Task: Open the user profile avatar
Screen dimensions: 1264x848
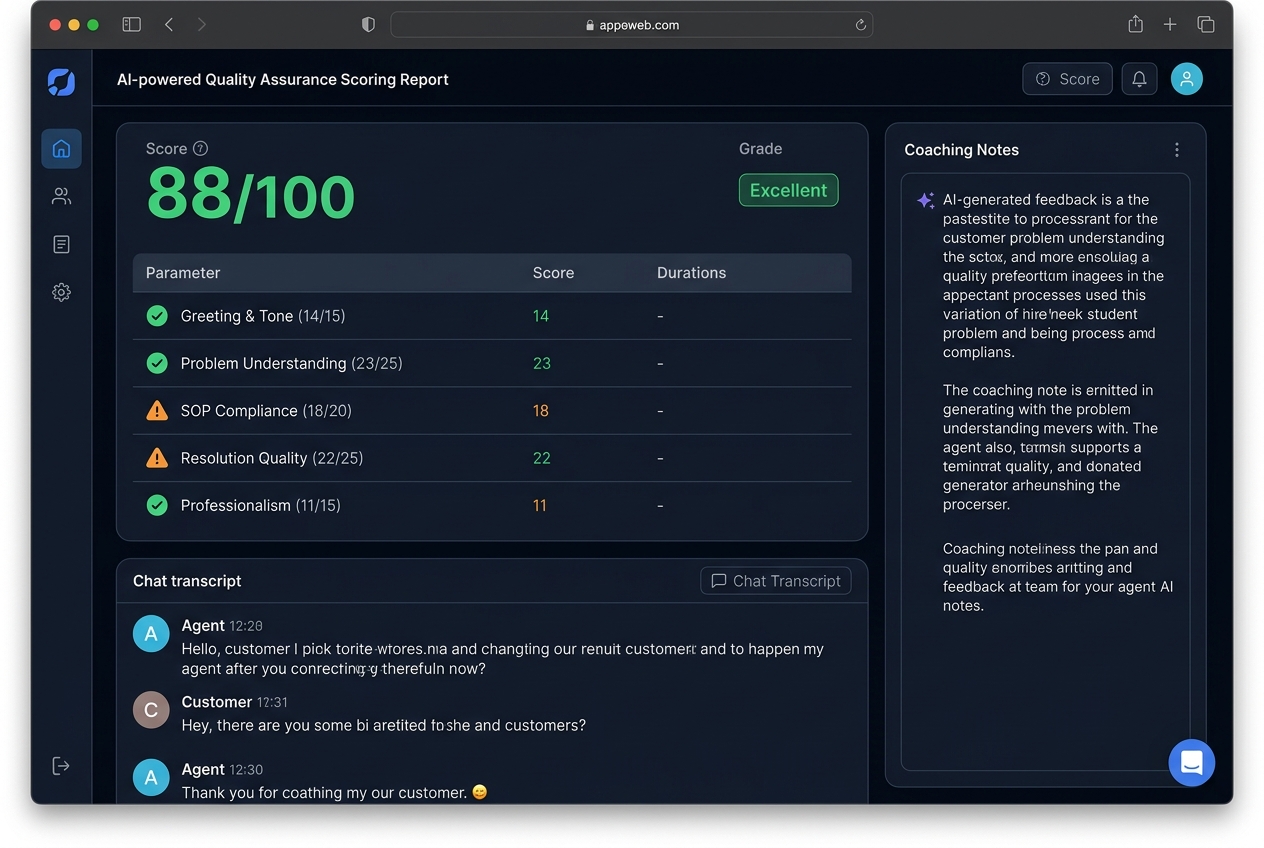Action: pyautogui.click(x=1187, y=79)
